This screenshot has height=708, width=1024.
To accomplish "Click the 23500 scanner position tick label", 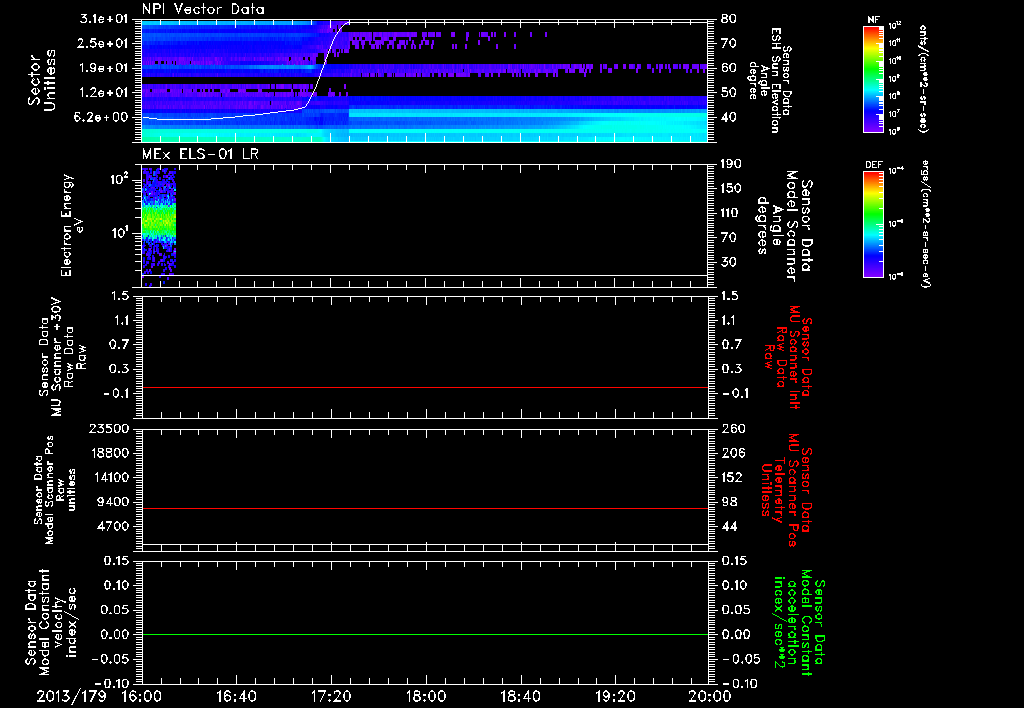I will click(110, 428).
